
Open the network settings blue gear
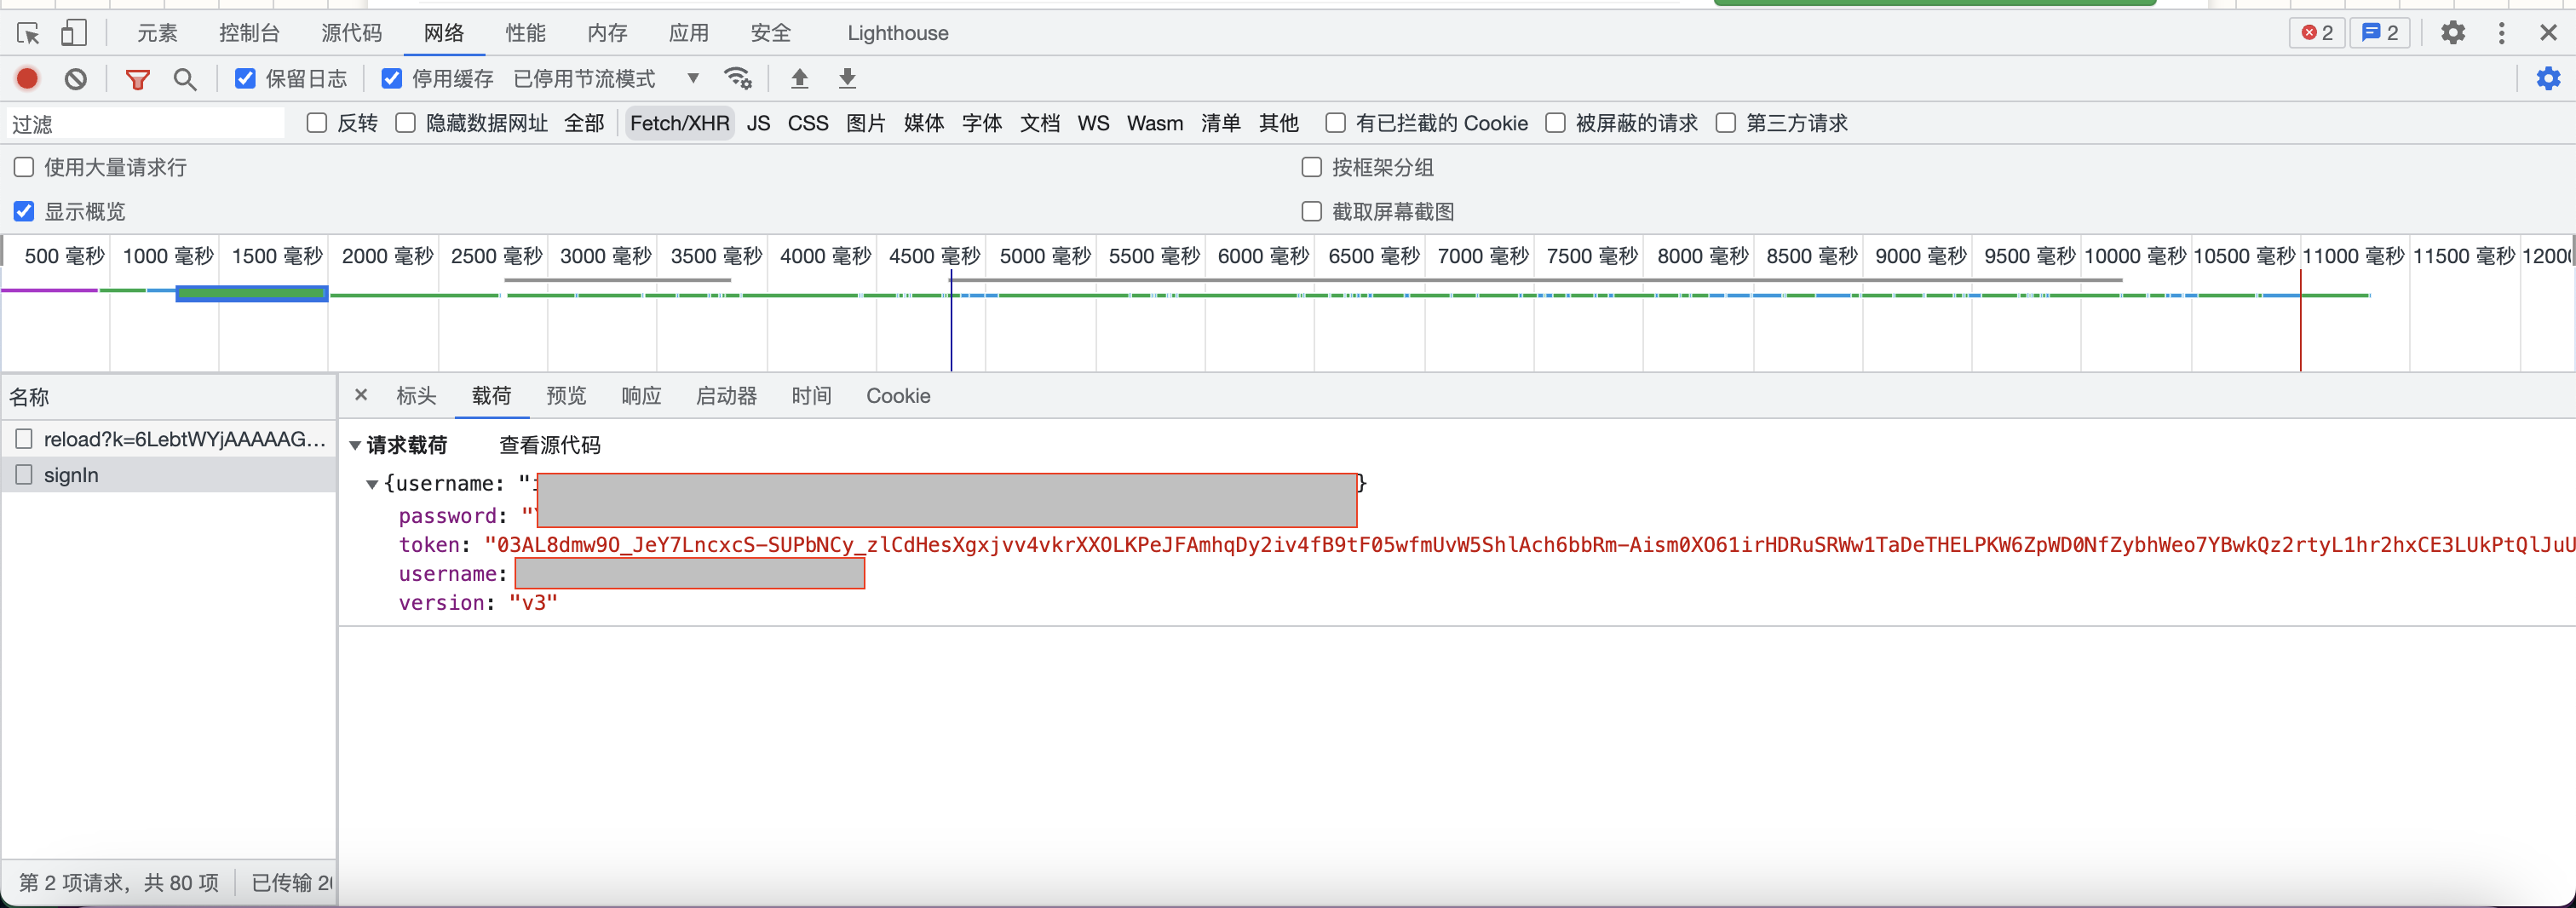tap(2549, 78)
